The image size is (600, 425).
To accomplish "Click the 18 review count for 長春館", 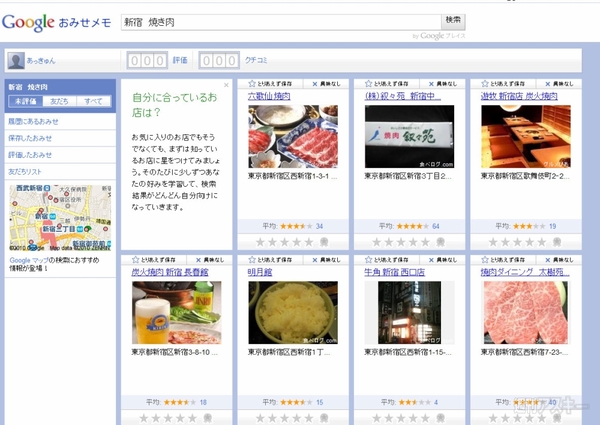I will (203, 402).
